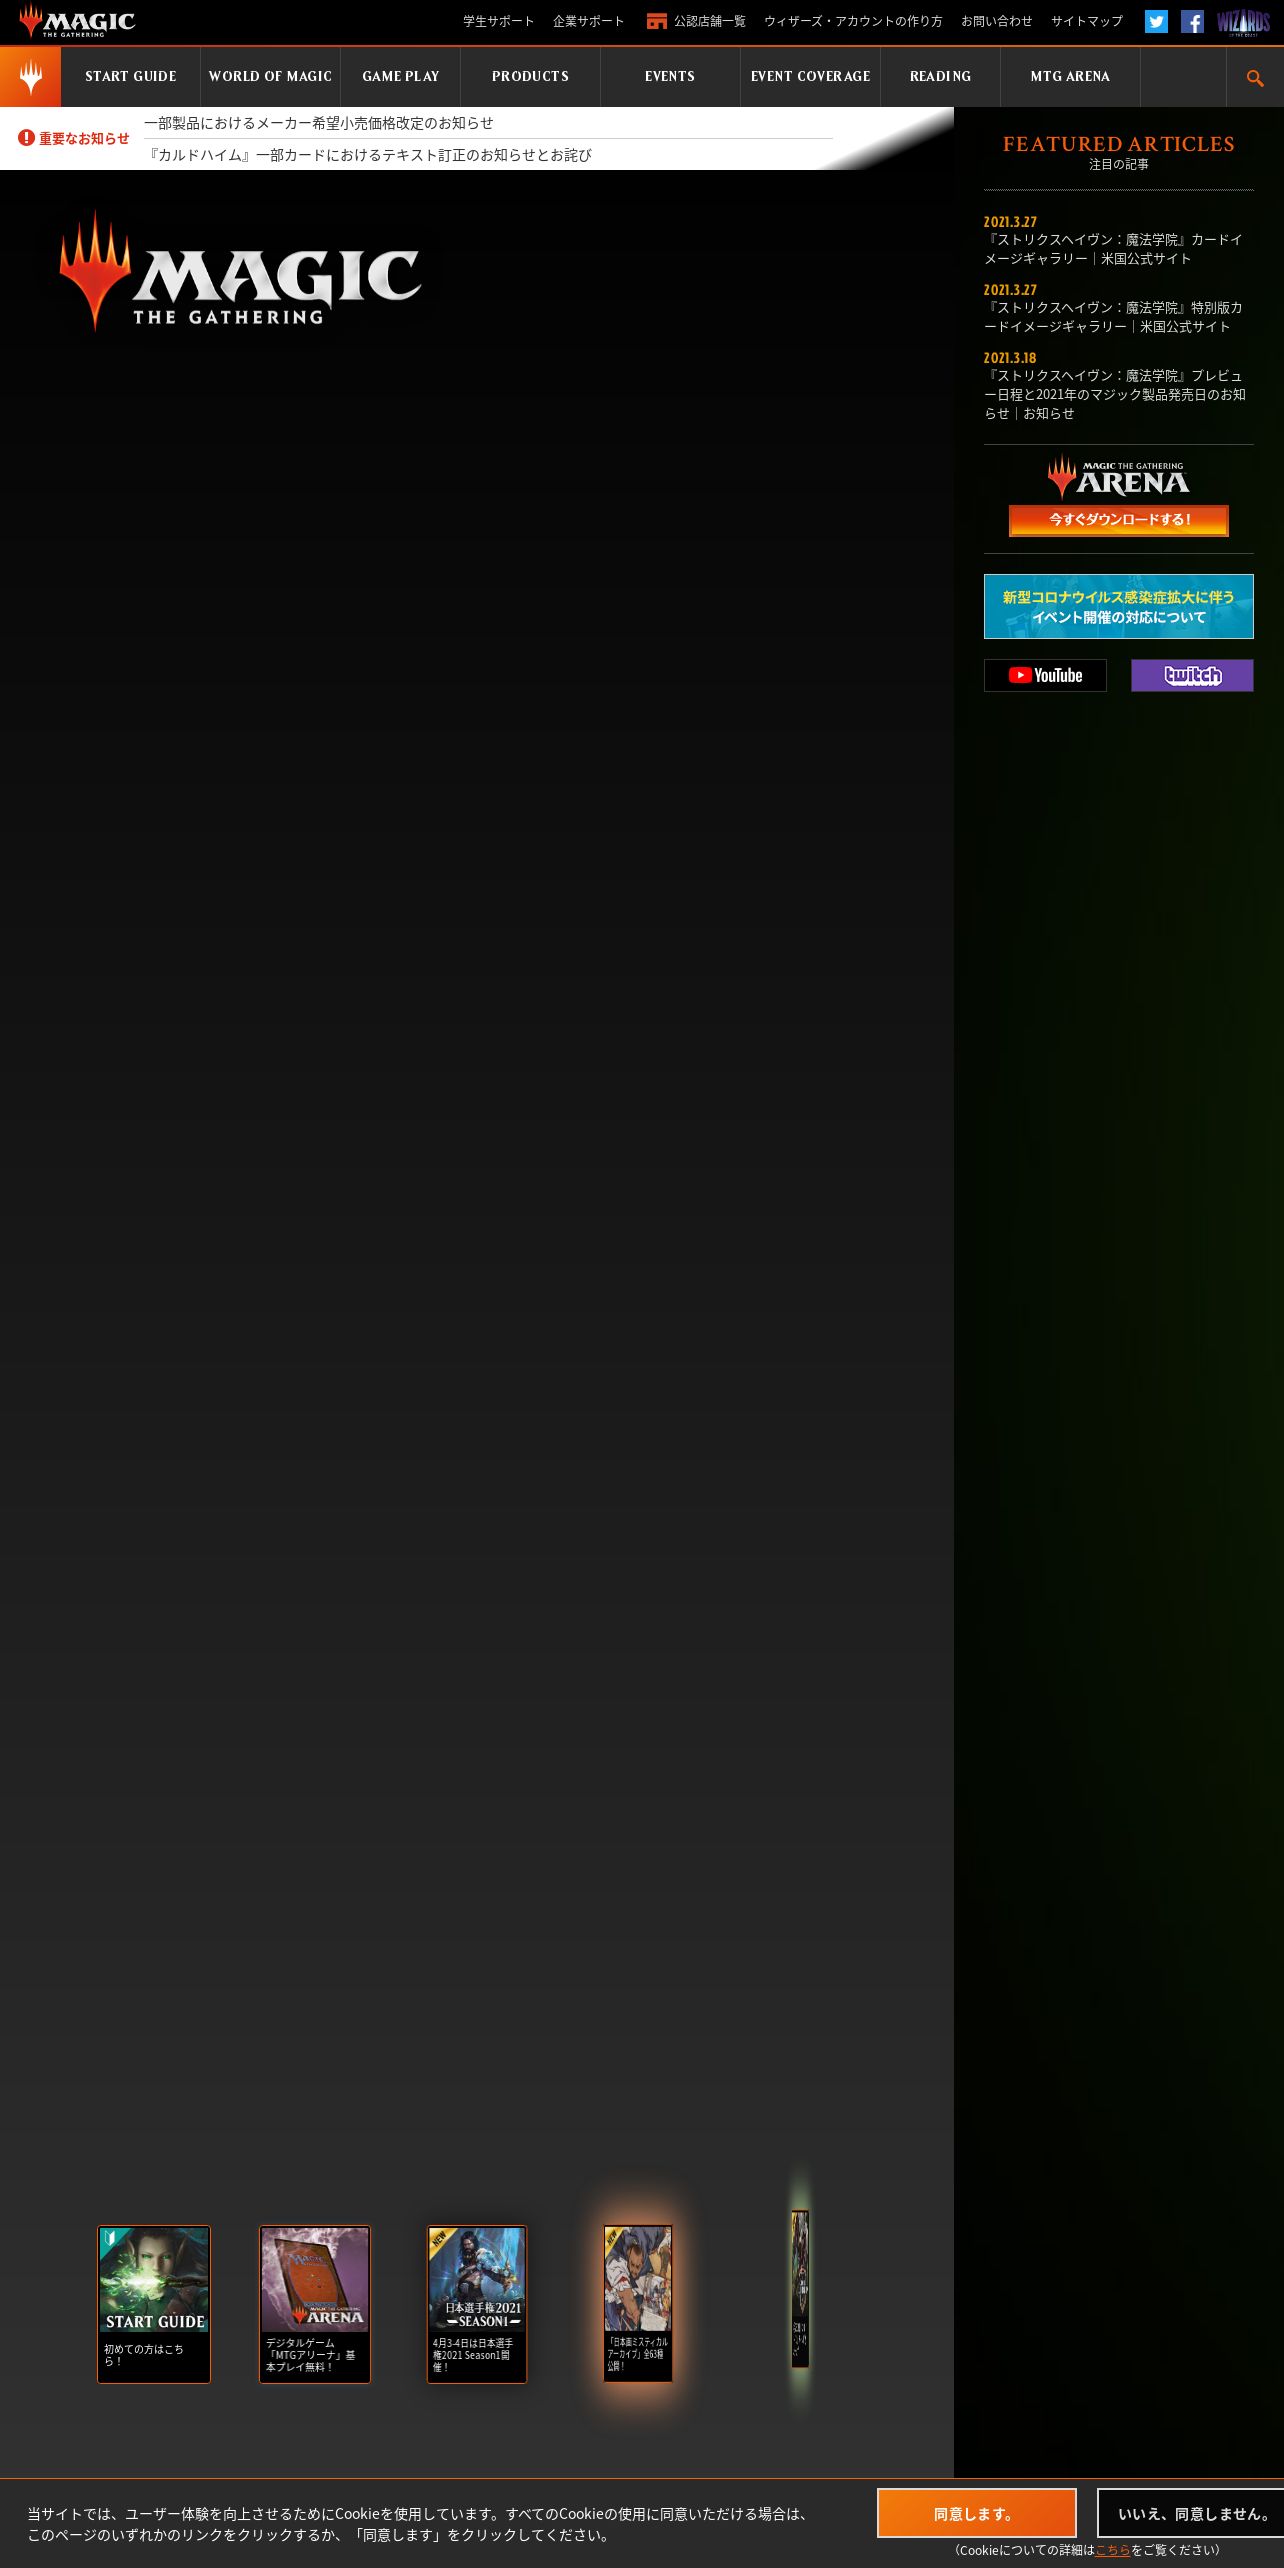Click the 重要なお知らせ label text
The width and height of the screenshot is (1284, 2568).
84,138
